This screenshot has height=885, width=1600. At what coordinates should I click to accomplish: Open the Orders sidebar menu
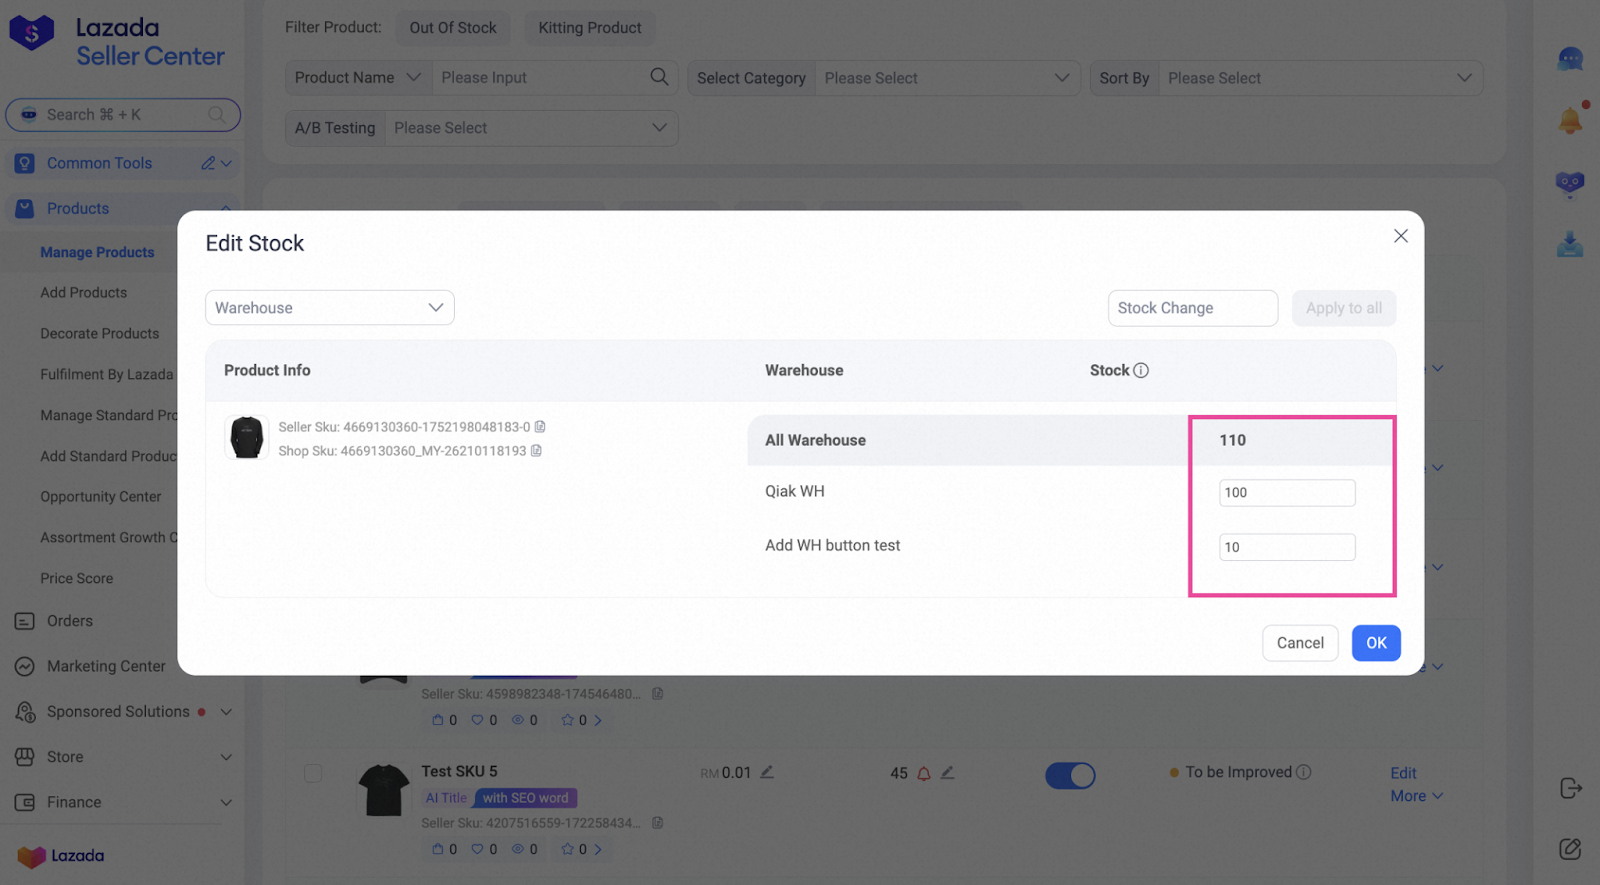pyautogui.click(x=70, y=621)
